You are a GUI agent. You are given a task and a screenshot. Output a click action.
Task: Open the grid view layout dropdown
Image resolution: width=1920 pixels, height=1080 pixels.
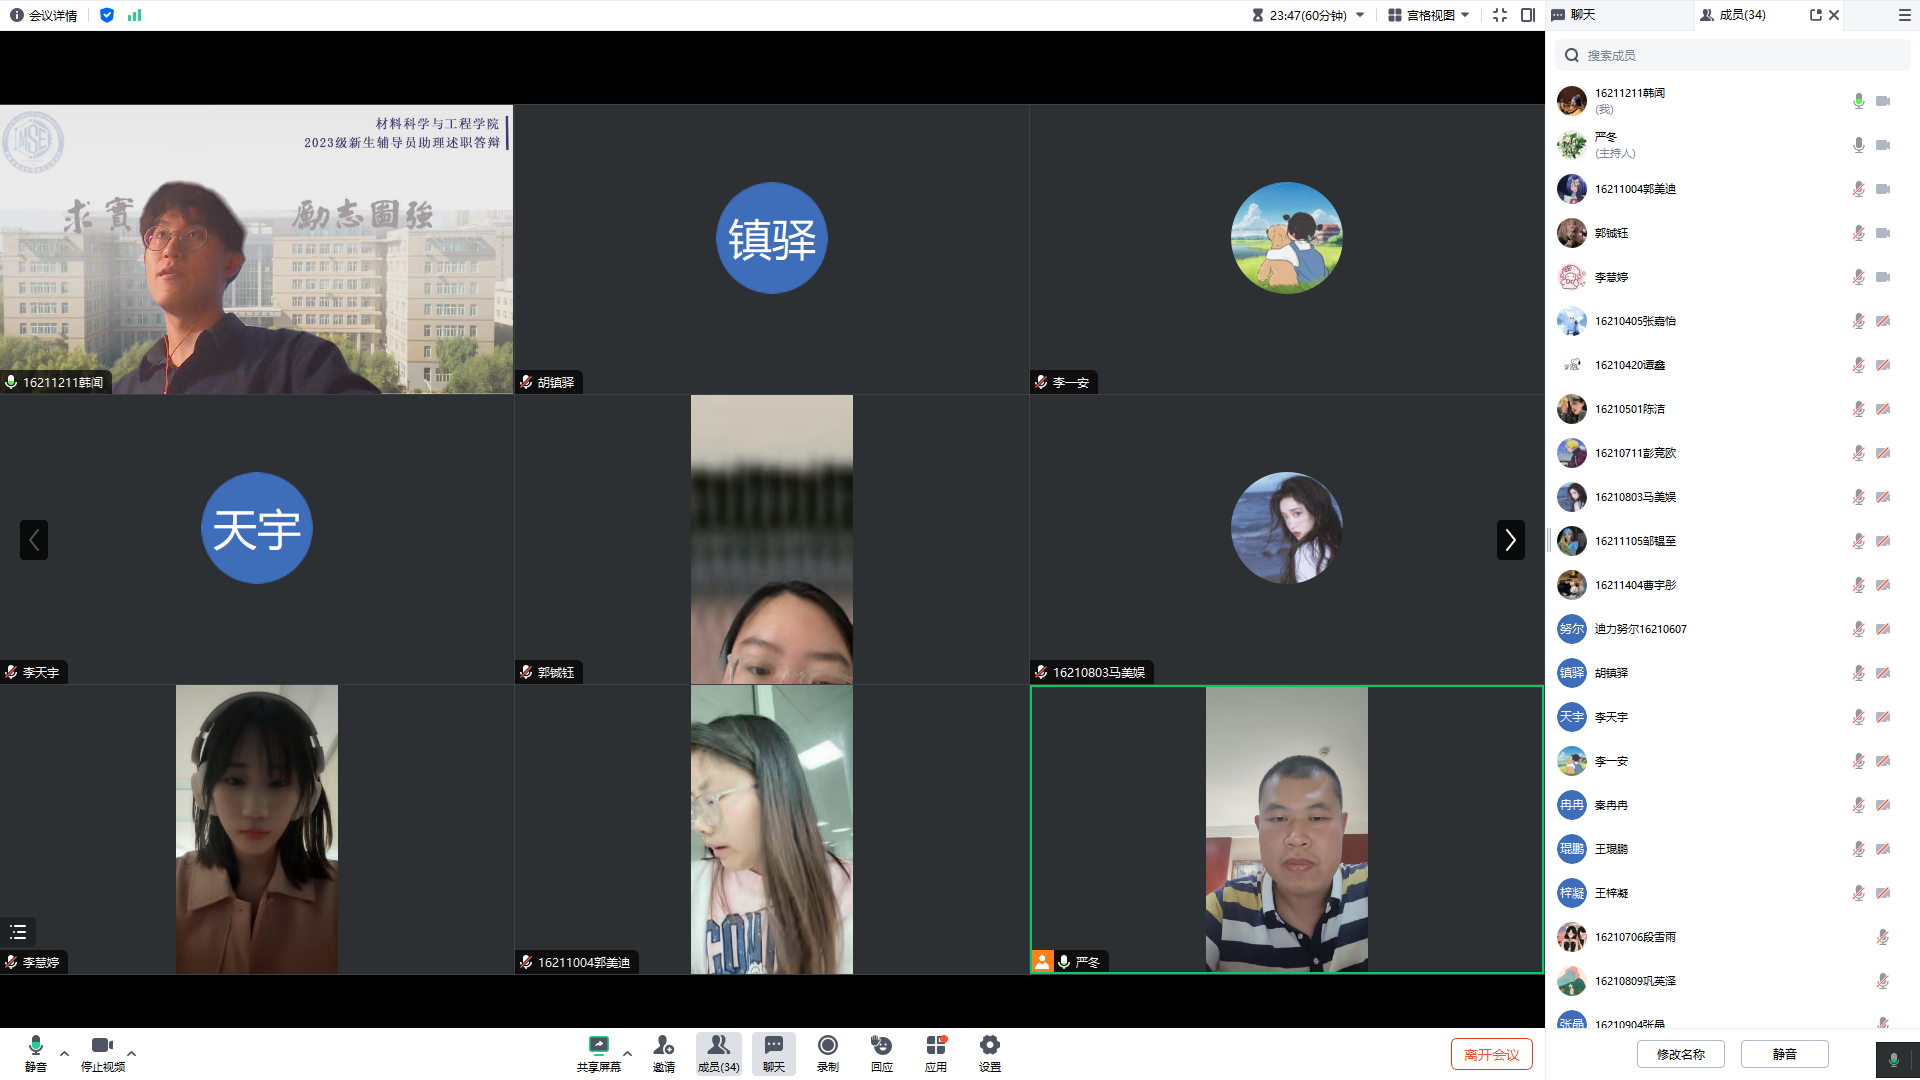[x=1429, y=15]
